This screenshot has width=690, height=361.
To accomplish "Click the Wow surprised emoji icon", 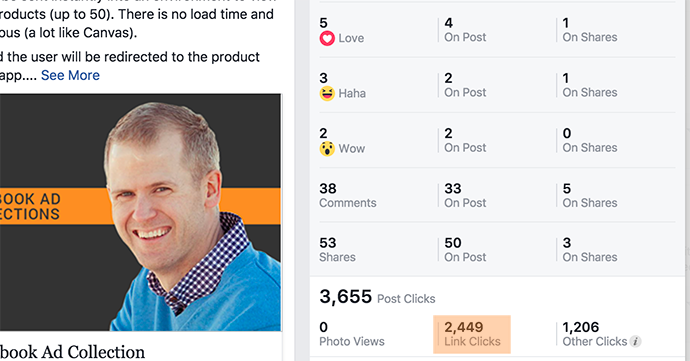I will click(327, 149).
